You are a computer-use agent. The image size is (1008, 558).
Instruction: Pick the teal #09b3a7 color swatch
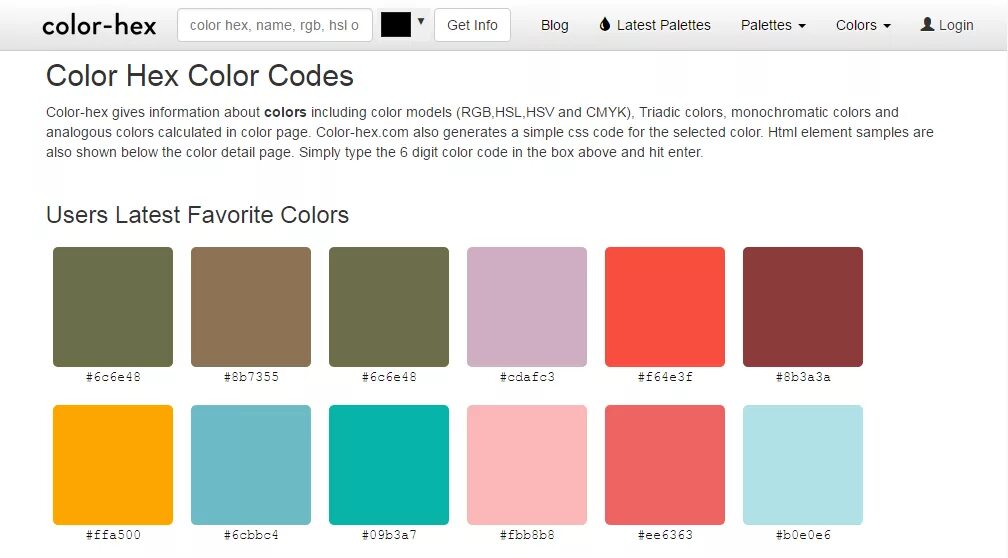click(x=389, y=465)
